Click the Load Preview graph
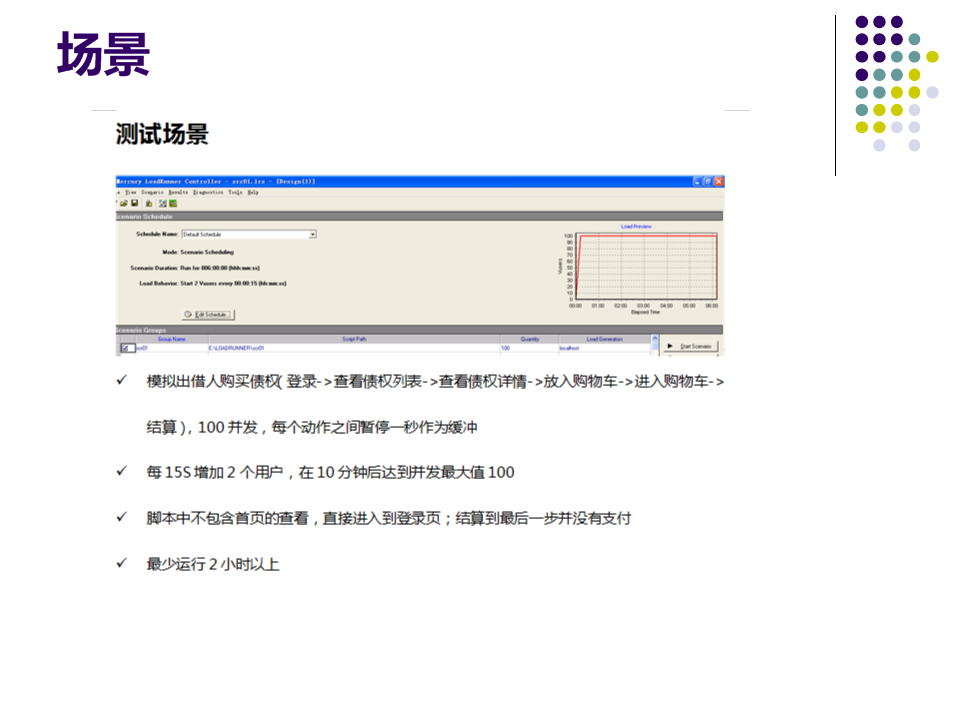 (x=647, y=268)
